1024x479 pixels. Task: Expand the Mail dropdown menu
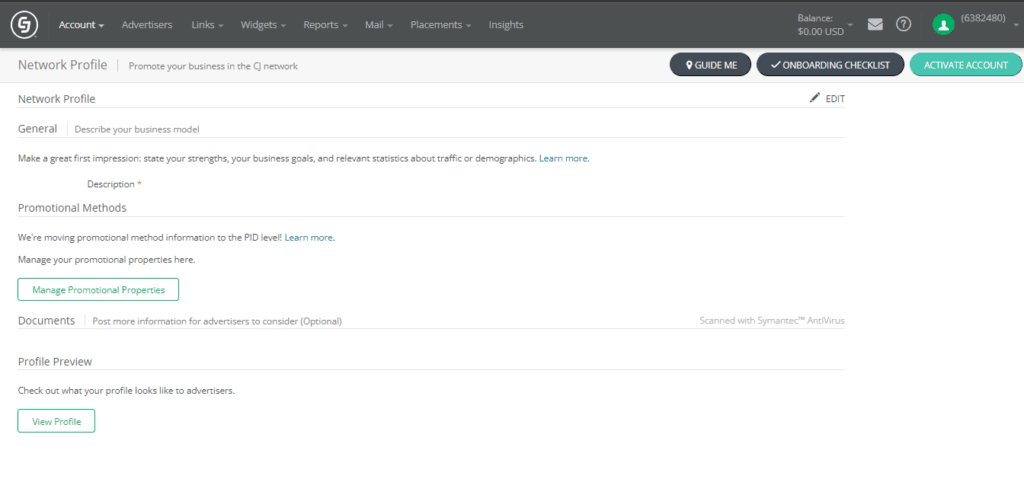click(379, 25)
